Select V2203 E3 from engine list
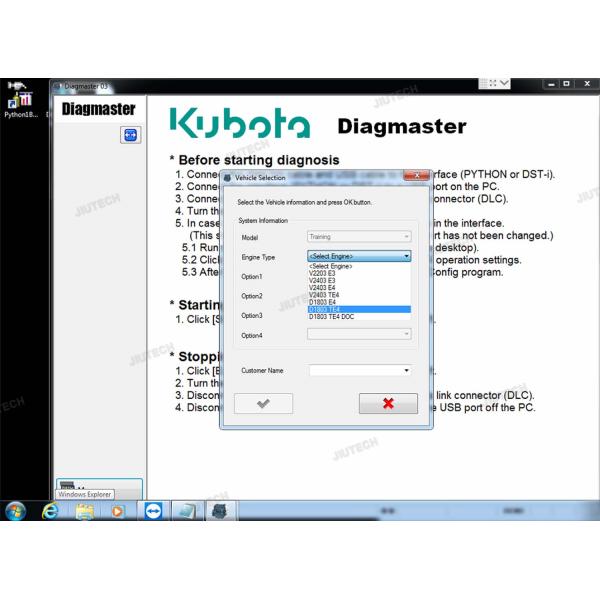Viewport: 600px width, 600px height. pos(324,273)
